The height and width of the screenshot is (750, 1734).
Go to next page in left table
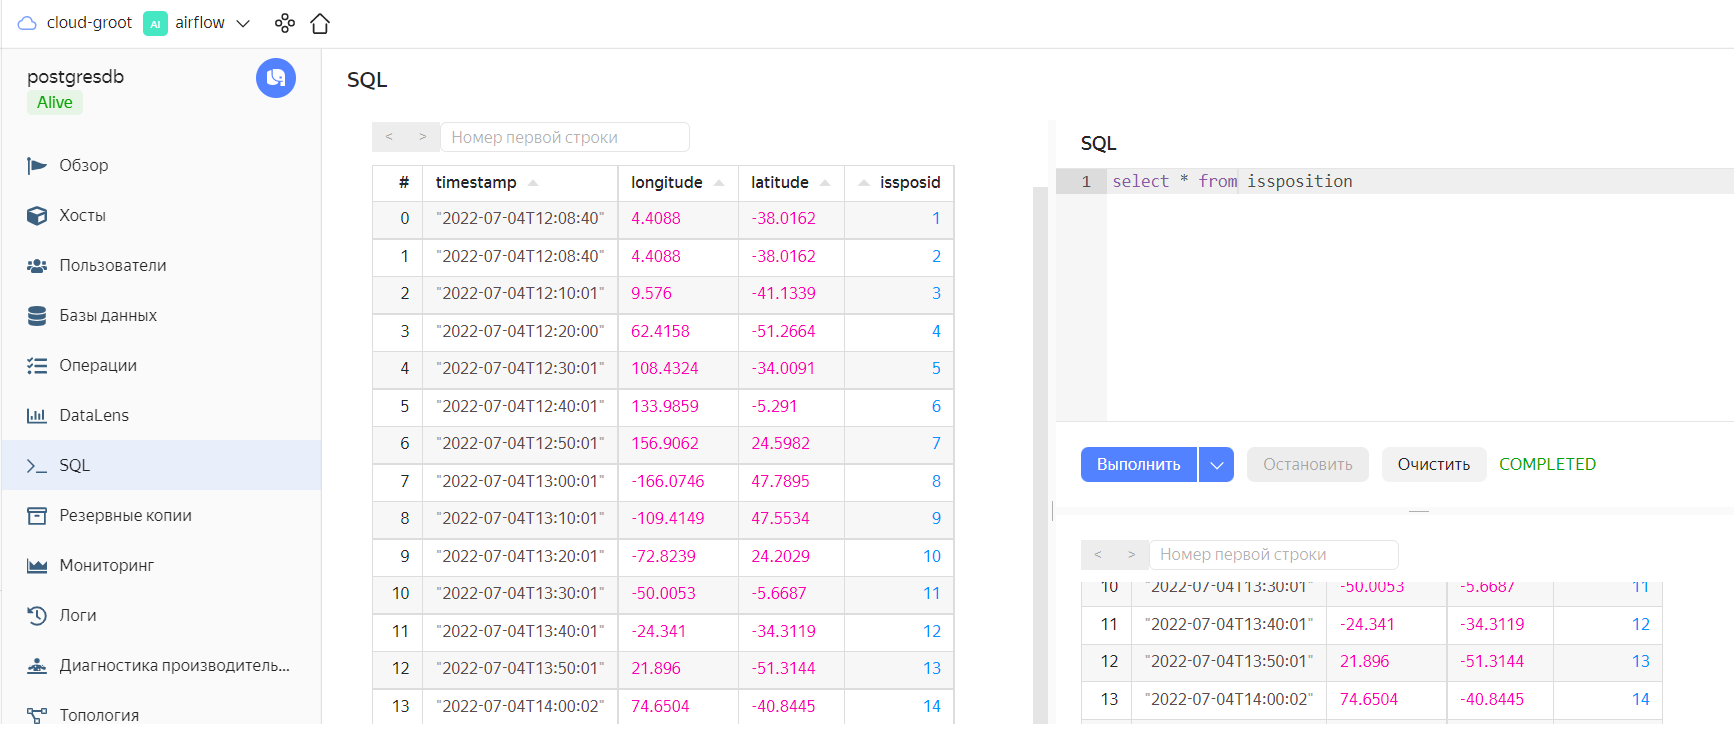click(423, 137)
